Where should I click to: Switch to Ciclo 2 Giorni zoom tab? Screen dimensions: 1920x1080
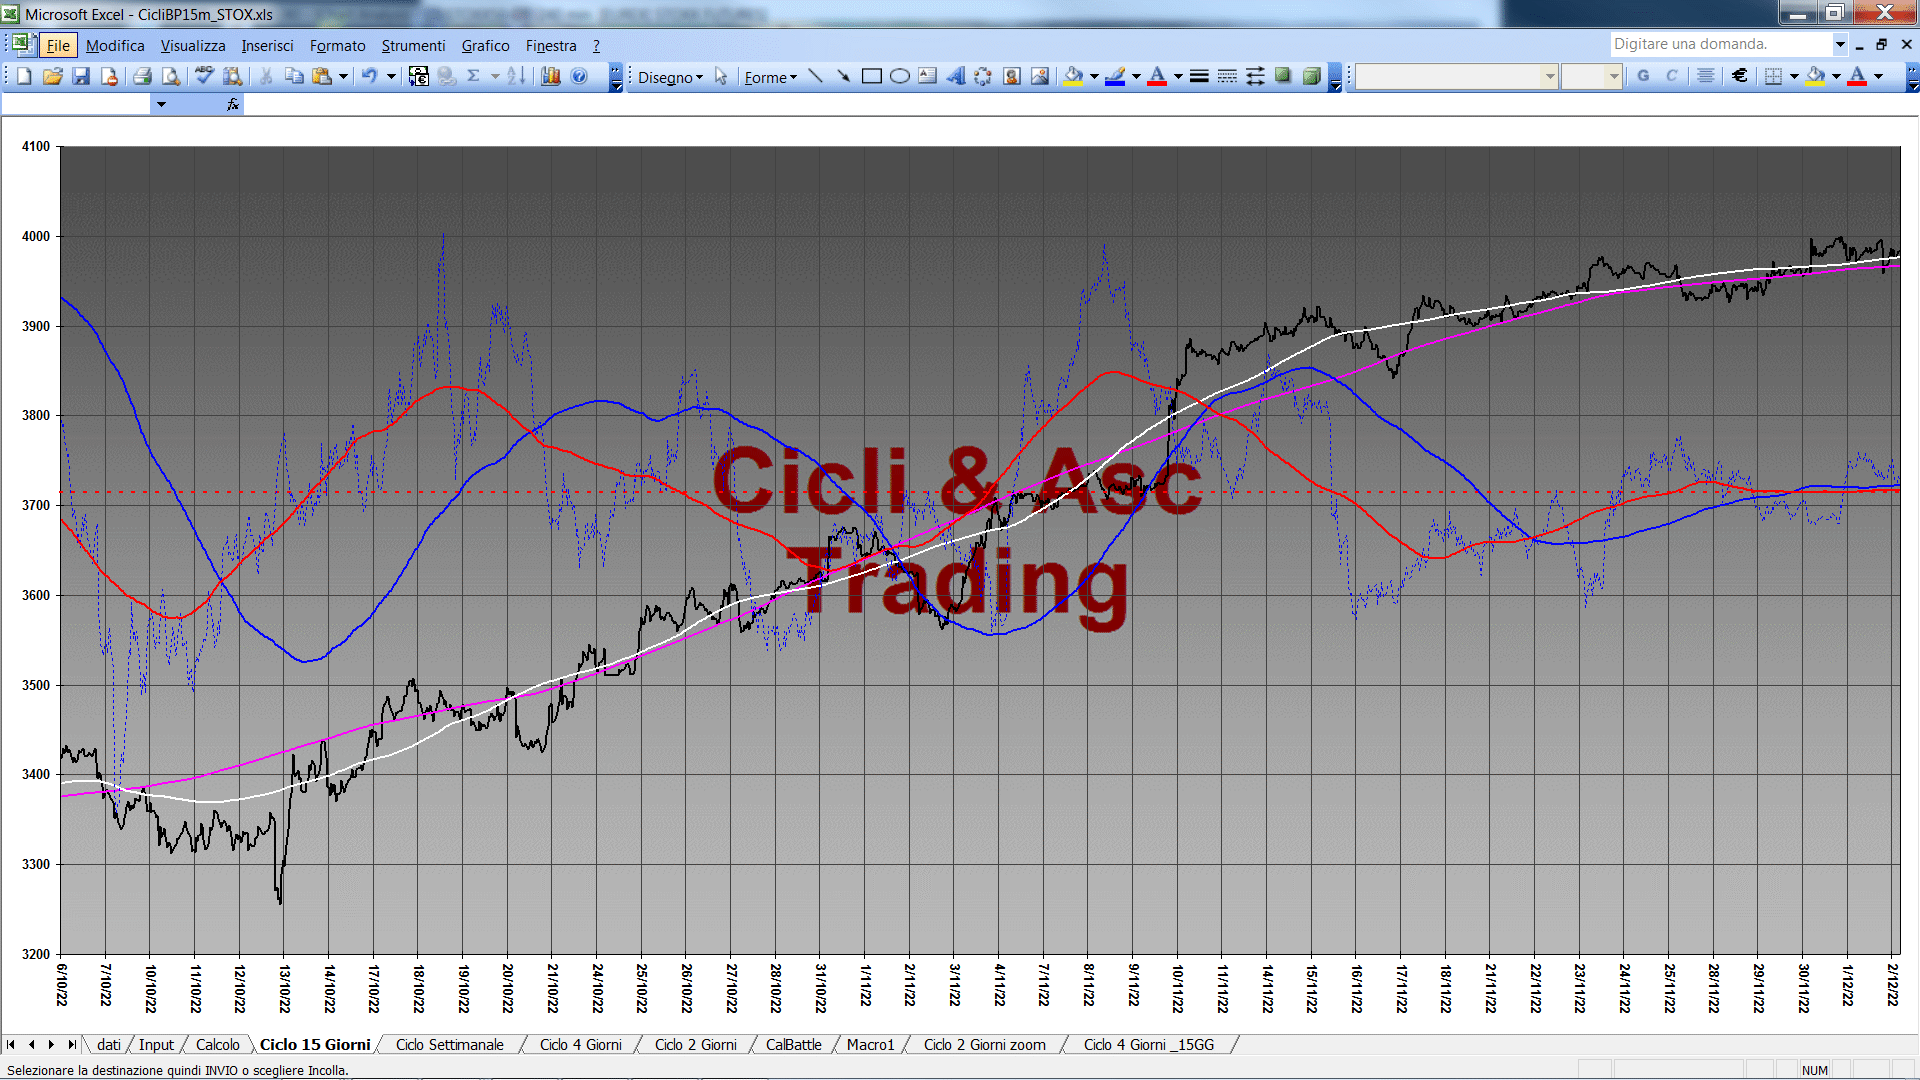click(x=984, y=1044)
